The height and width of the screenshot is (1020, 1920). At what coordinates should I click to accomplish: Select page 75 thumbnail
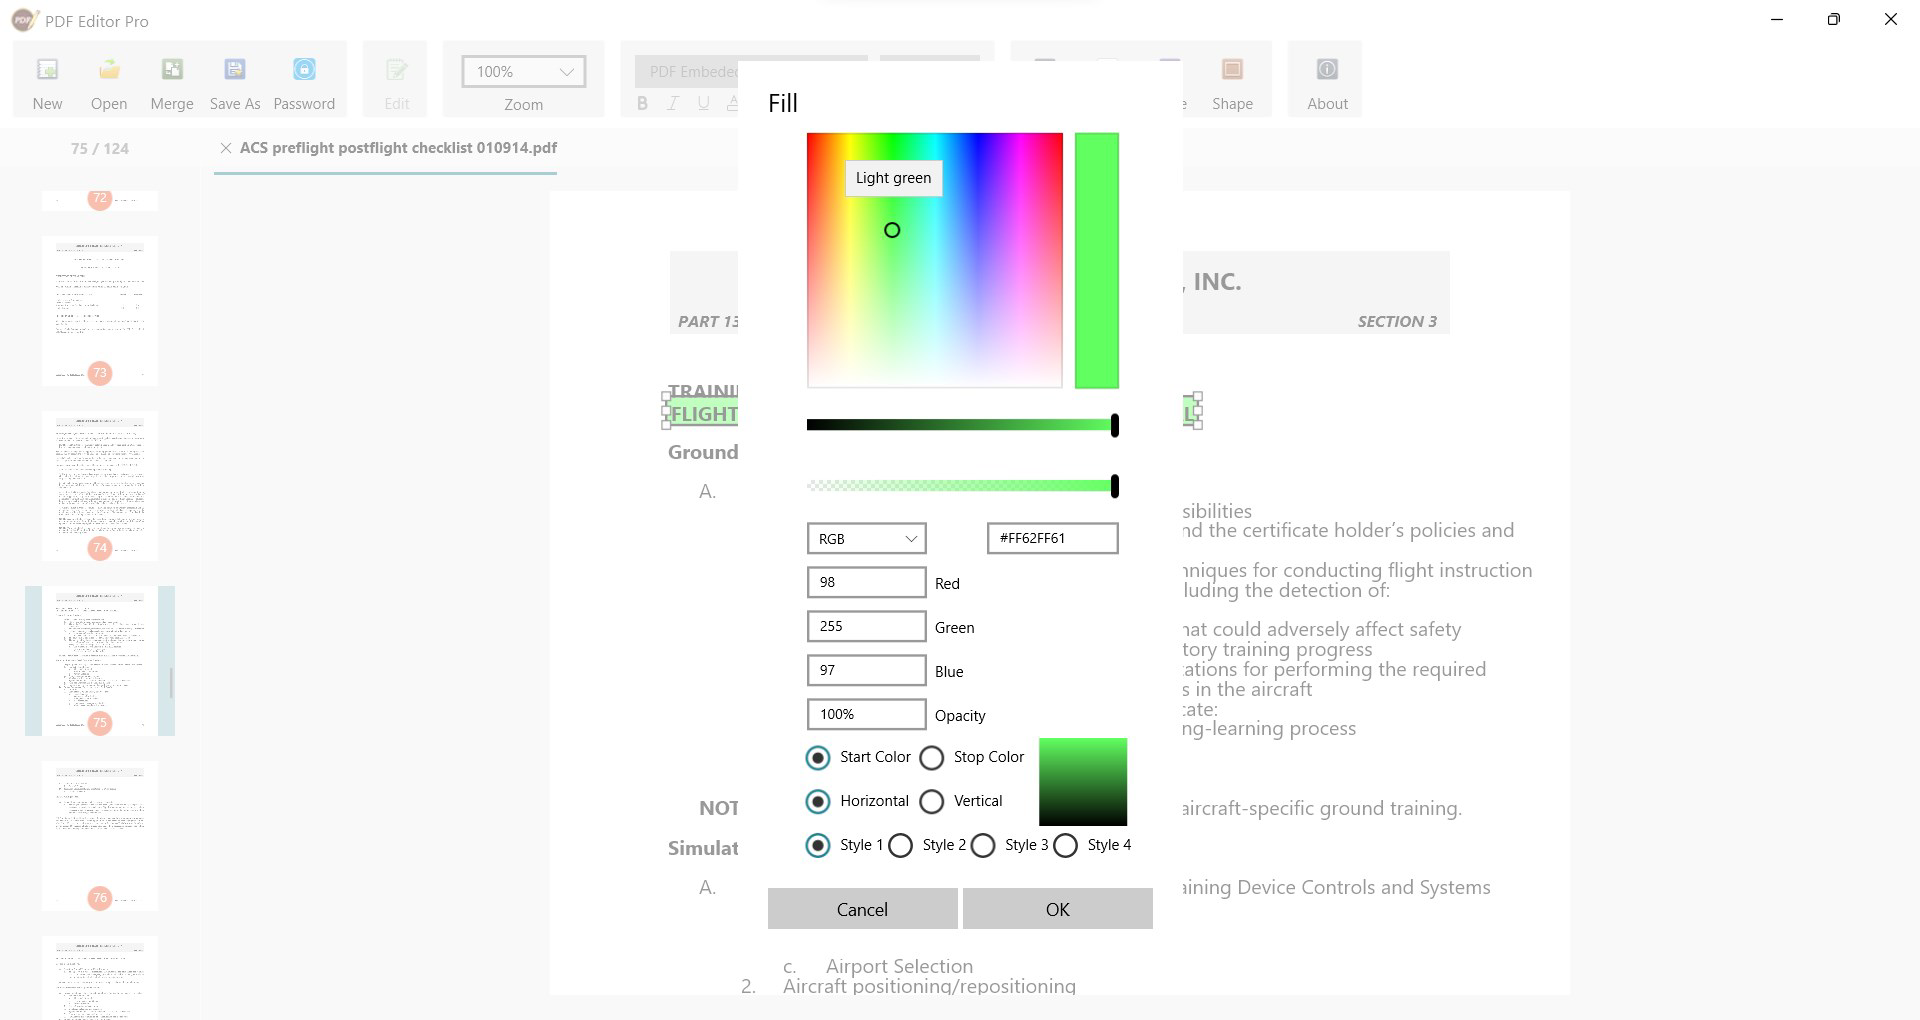pos(100,661)
